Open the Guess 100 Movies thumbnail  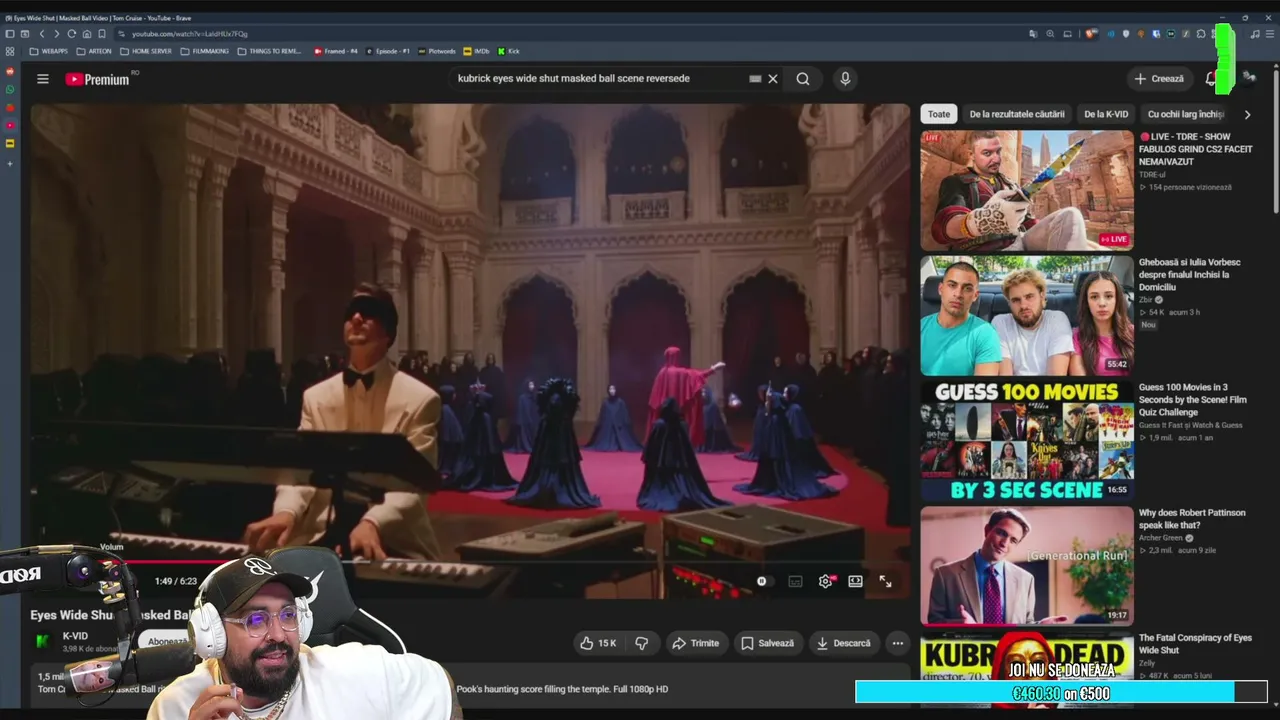[x=1027, y=441]
